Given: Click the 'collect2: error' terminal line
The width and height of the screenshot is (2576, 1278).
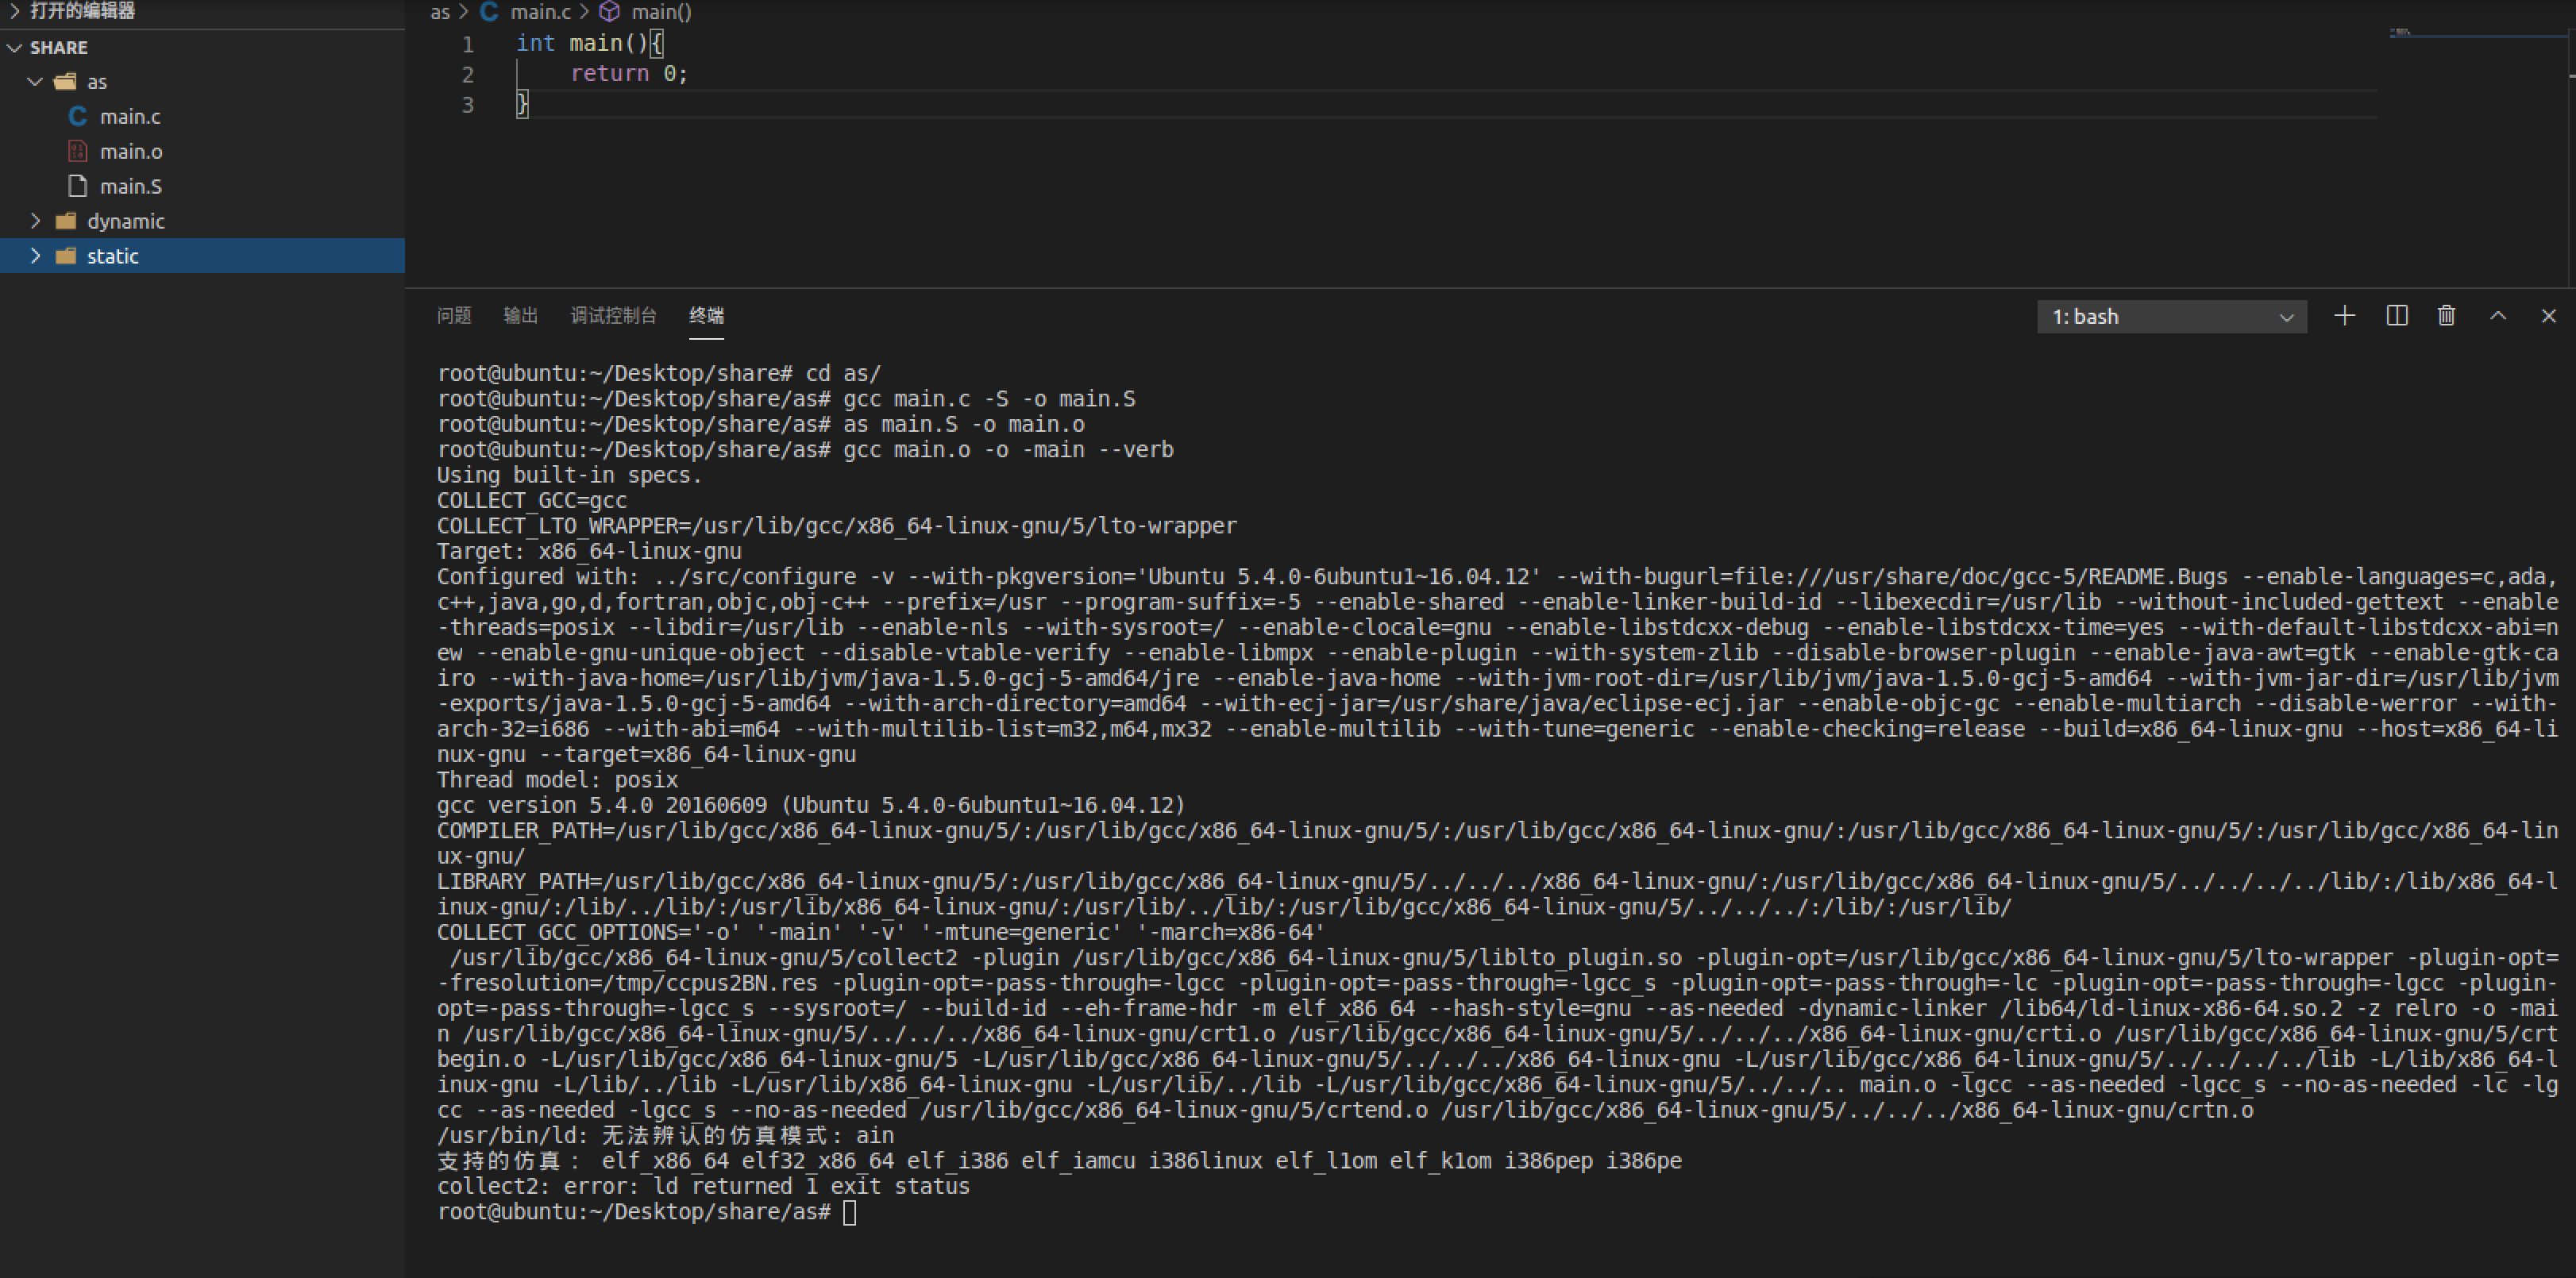Looking at the screenshot, I should [x=703, y=1187].
